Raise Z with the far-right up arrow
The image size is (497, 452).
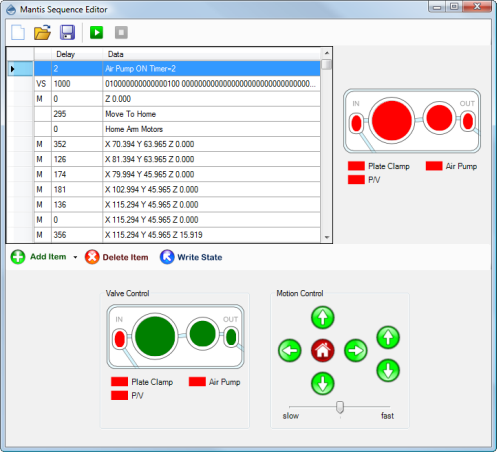click(388, 337)
